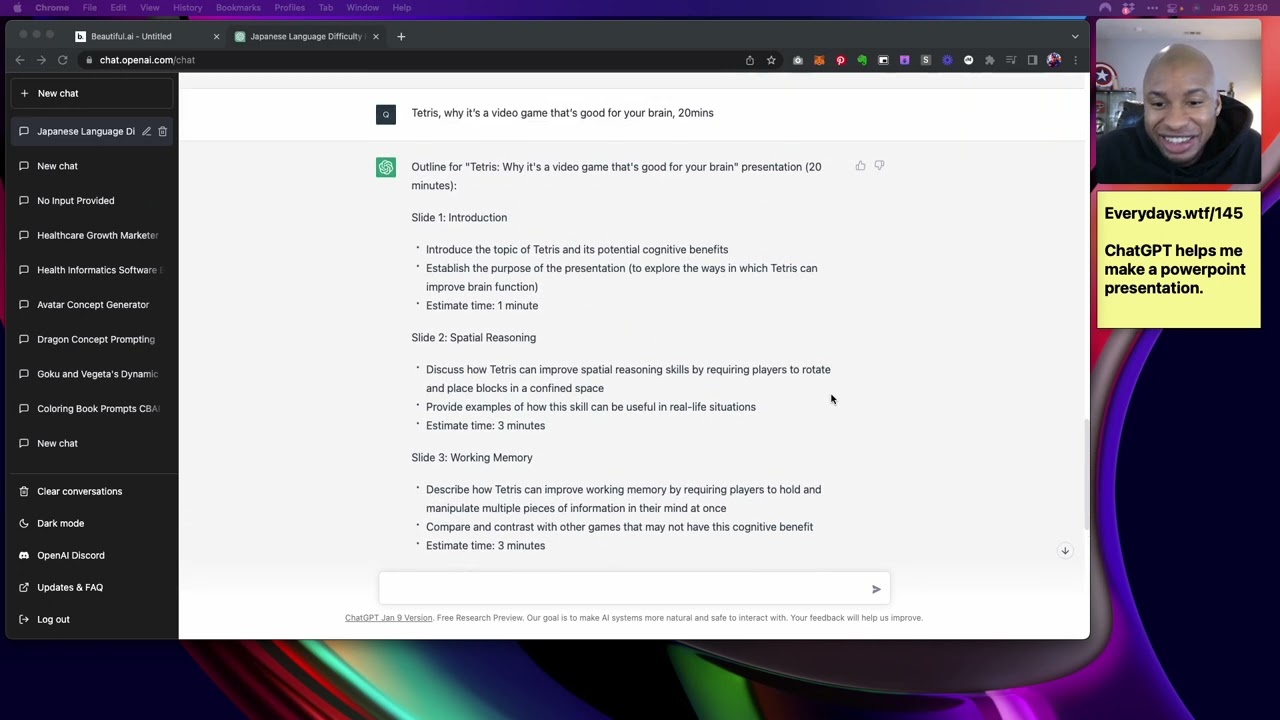Open the Bookmarks menu in menu bar
1280x720 pixels.
pyautogui.click(x=238, y=8)
